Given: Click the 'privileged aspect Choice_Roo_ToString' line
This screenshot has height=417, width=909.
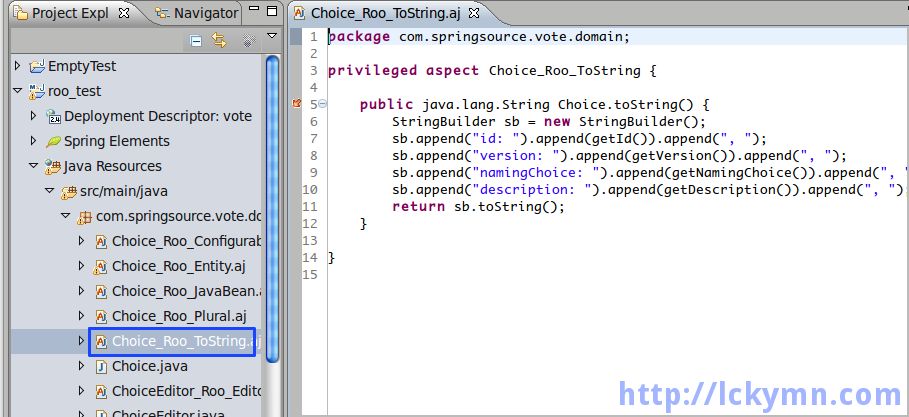Looking at the screenshot, I should (492, 71).
